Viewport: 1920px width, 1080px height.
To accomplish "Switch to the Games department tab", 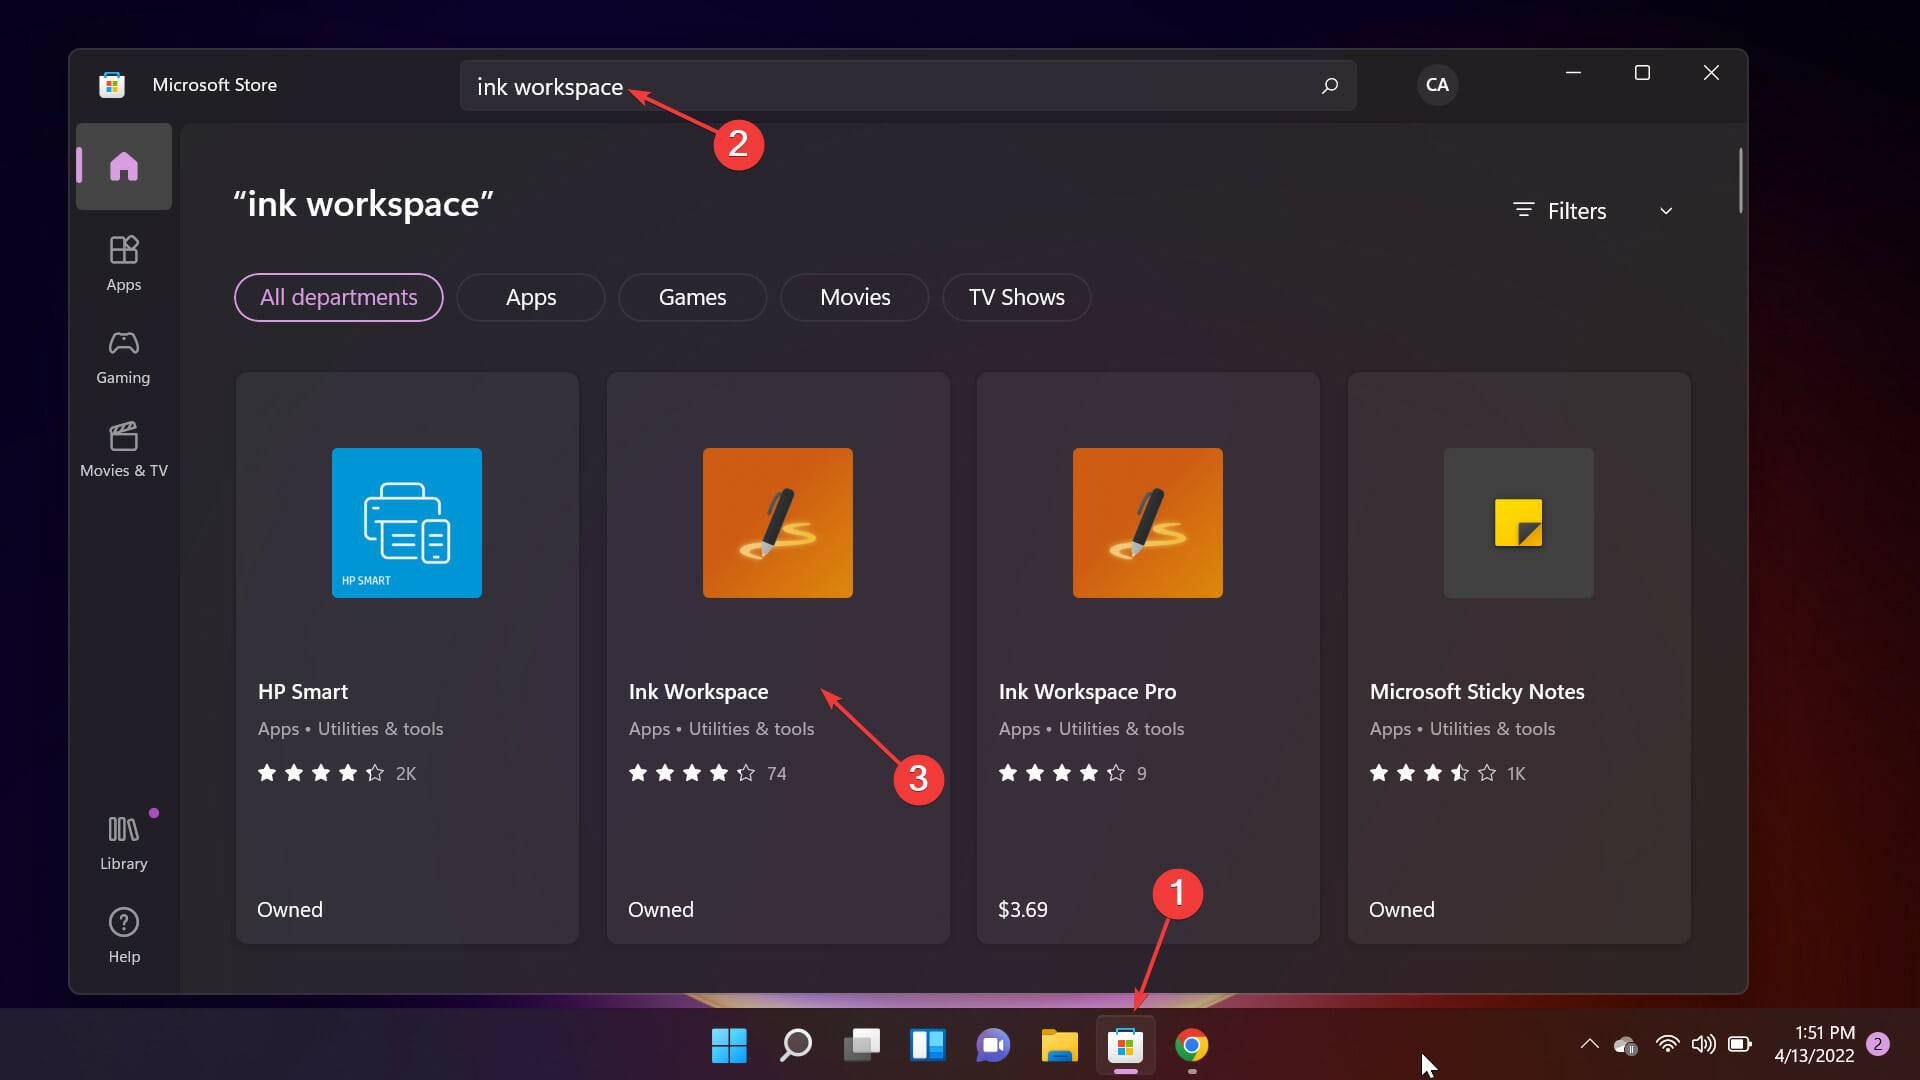I will (x=692, y=297).
